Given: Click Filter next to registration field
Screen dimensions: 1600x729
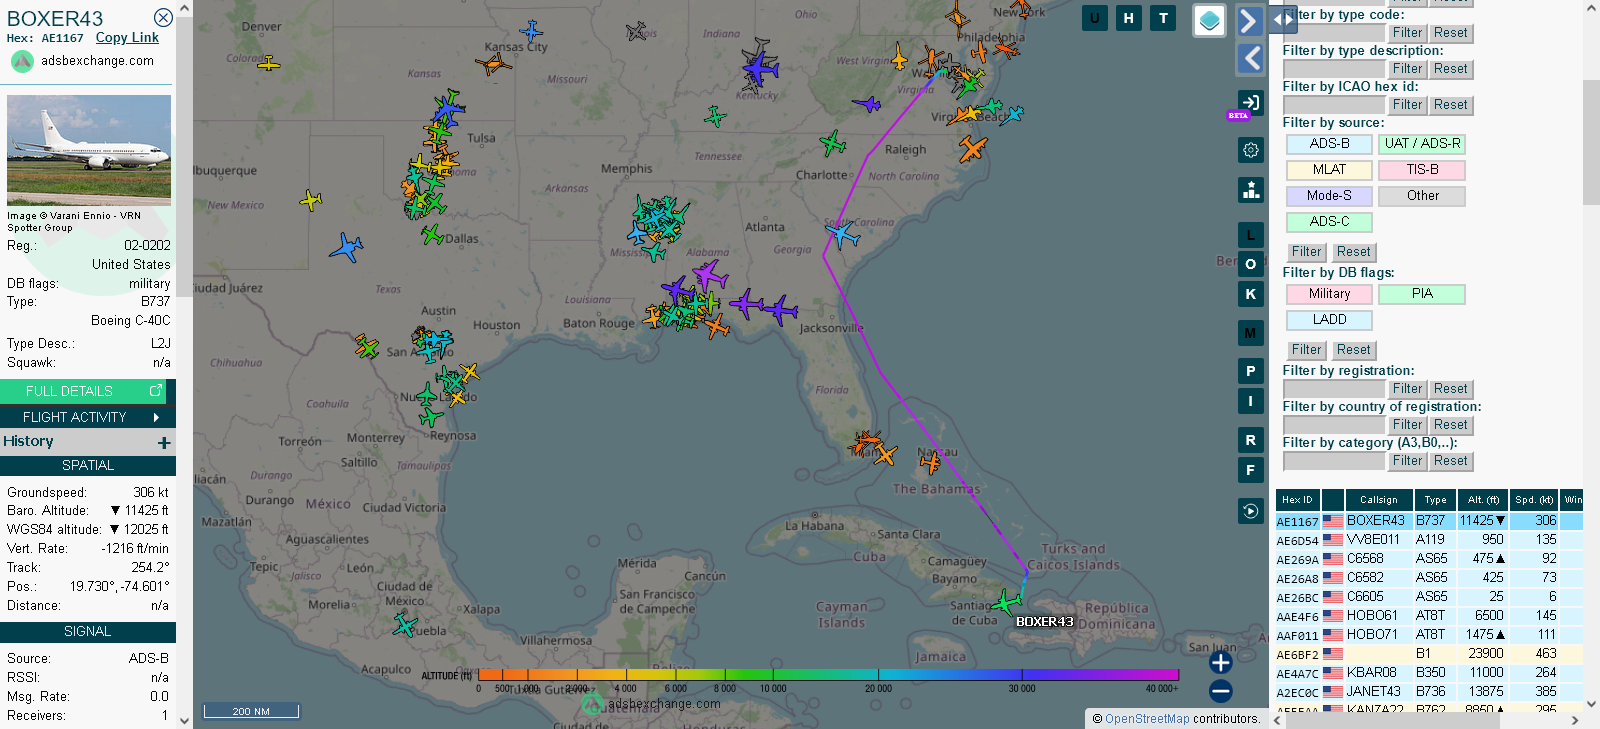Looking at the screenshot, I should click(1407, 389).
